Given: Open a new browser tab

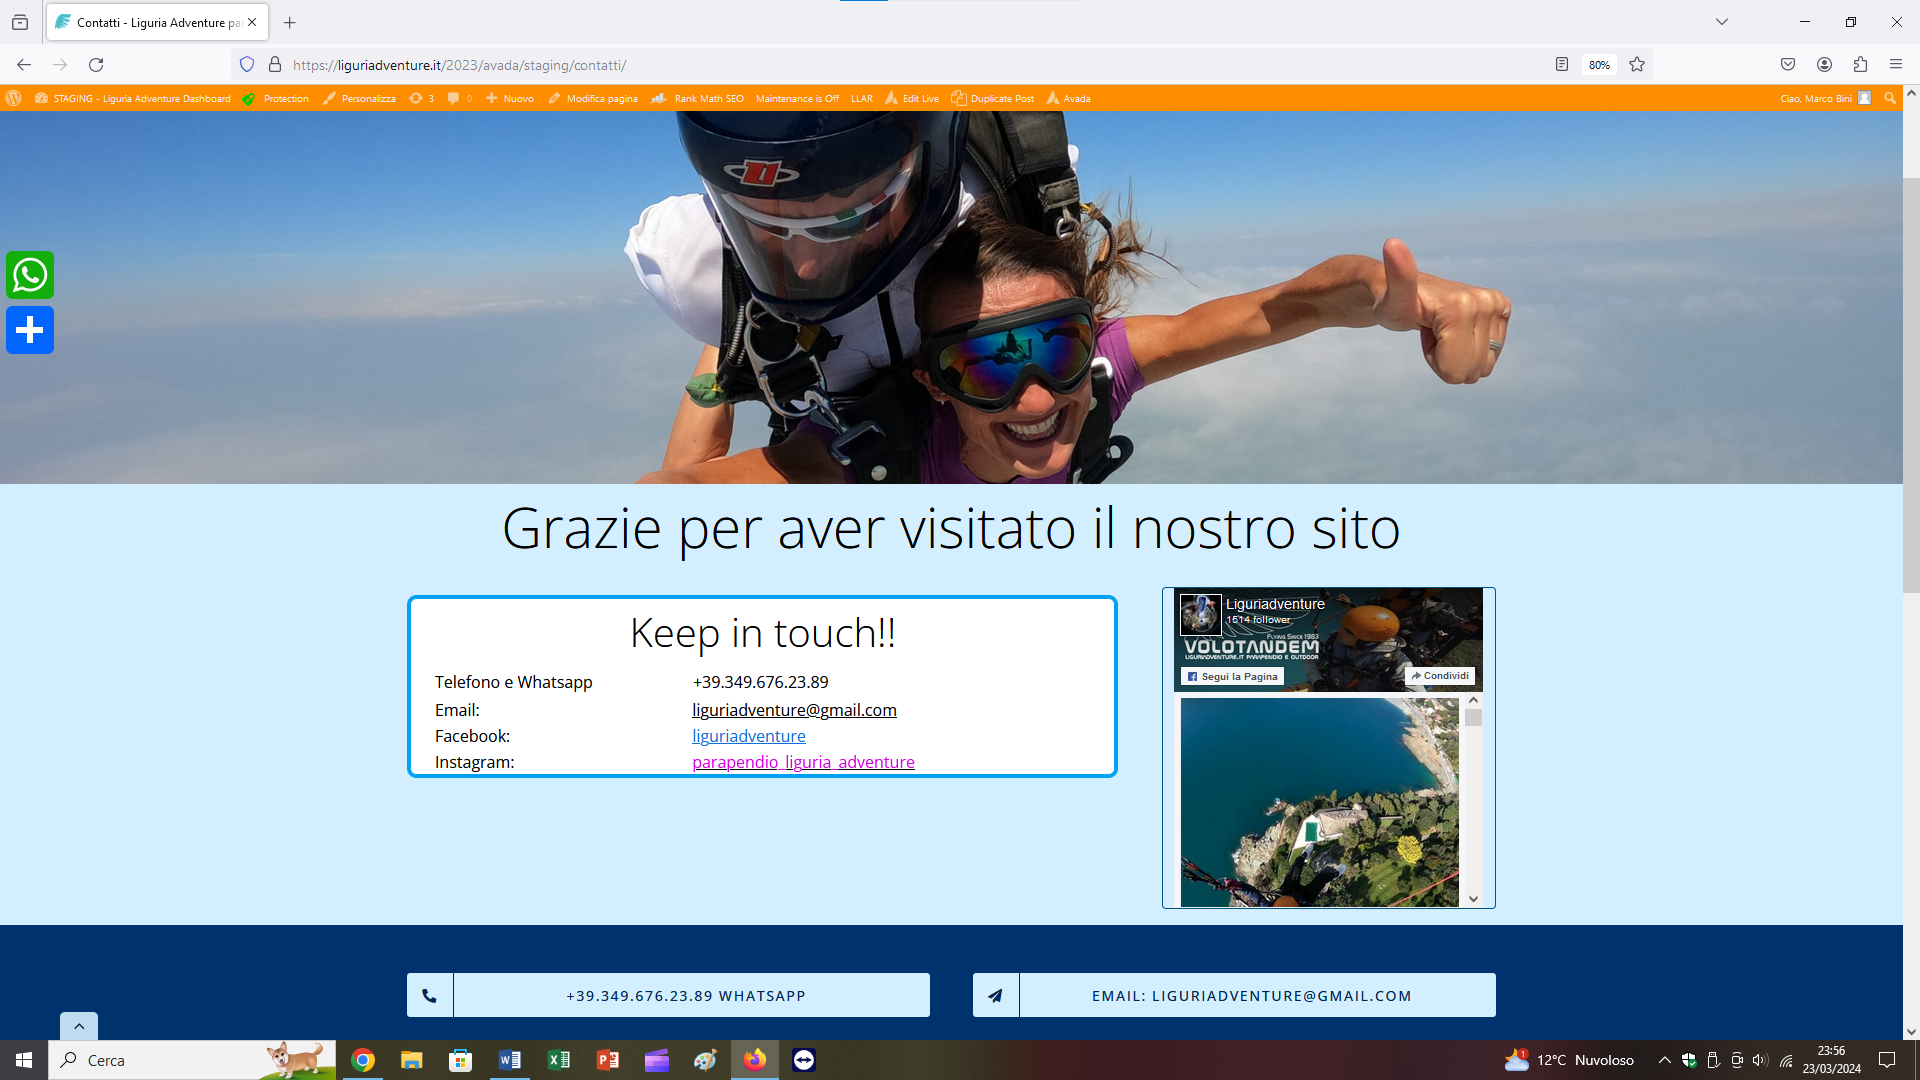Looking at the screenshot, I should pyautogui.click(x=290, y=22).
